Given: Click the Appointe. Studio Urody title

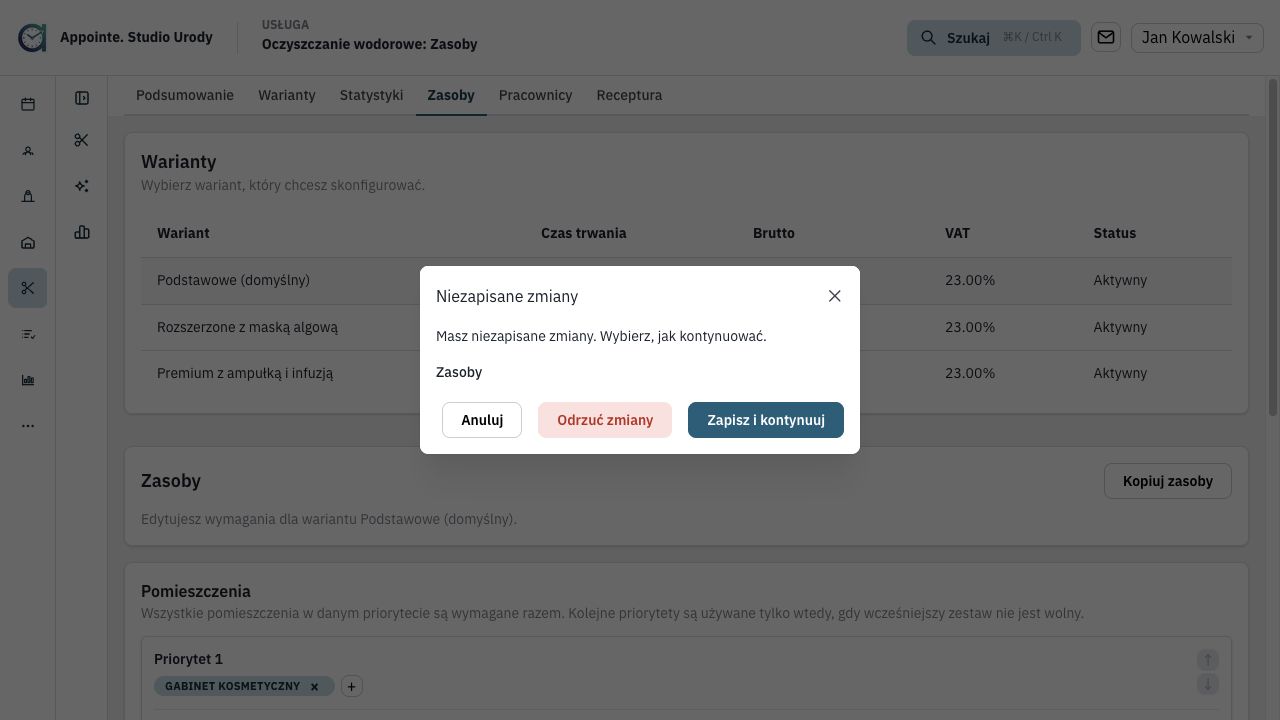Looking at the screenshot, I should [x=136, y=37].
